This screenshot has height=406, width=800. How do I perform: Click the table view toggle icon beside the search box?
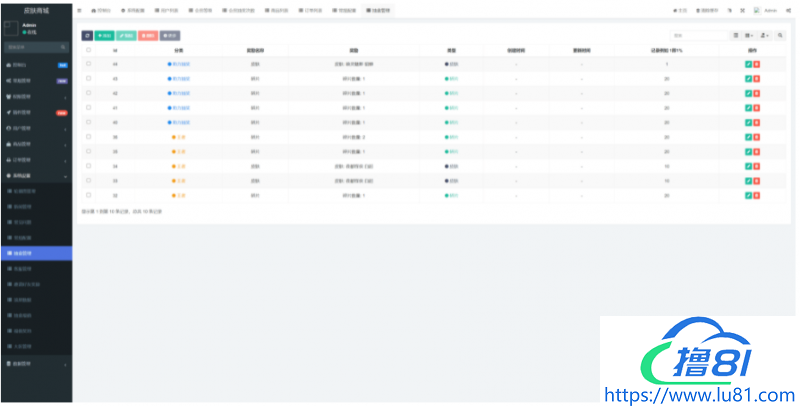pos(737,35)
